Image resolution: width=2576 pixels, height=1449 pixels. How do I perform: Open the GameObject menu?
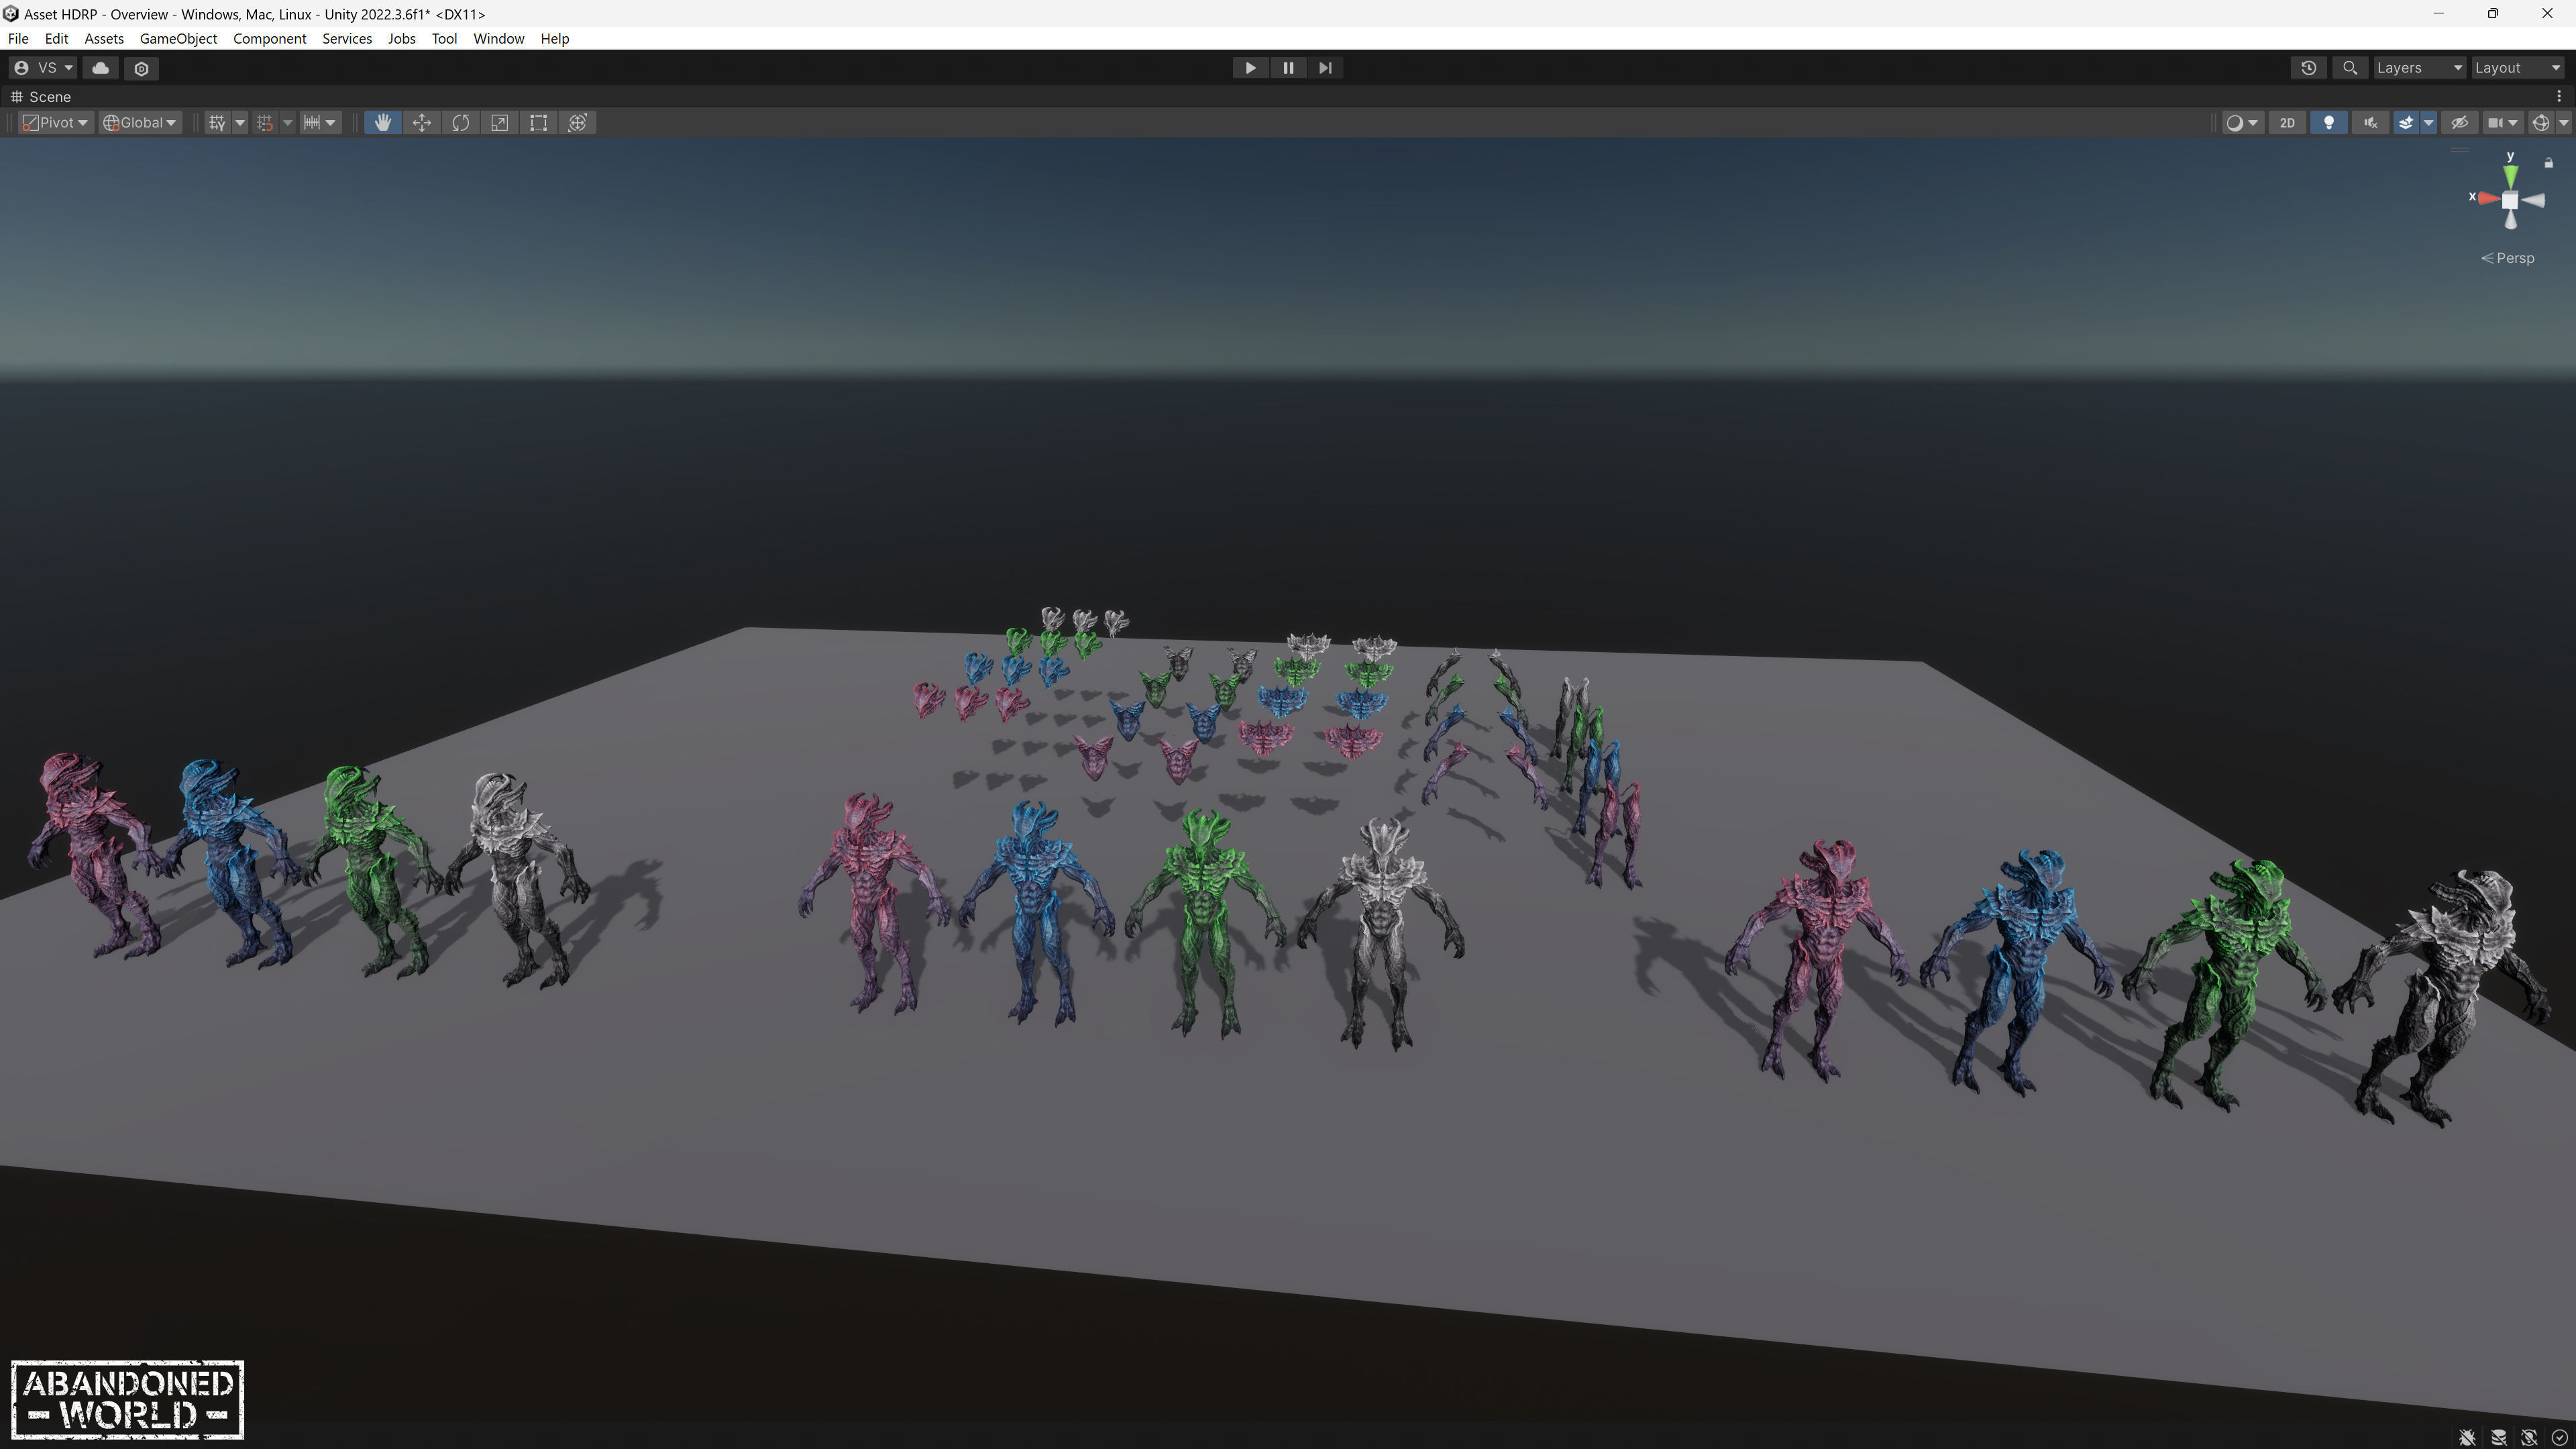[x=178, y=38]
